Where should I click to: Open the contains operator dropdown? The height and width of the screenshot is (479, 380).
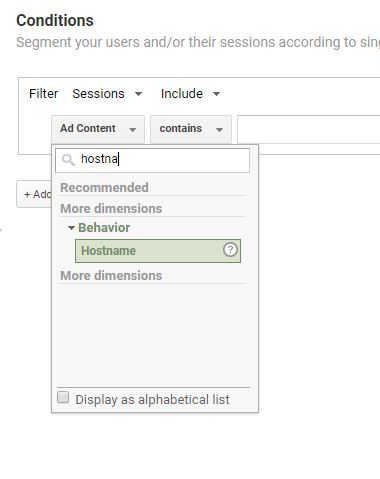tap(191, 129)
